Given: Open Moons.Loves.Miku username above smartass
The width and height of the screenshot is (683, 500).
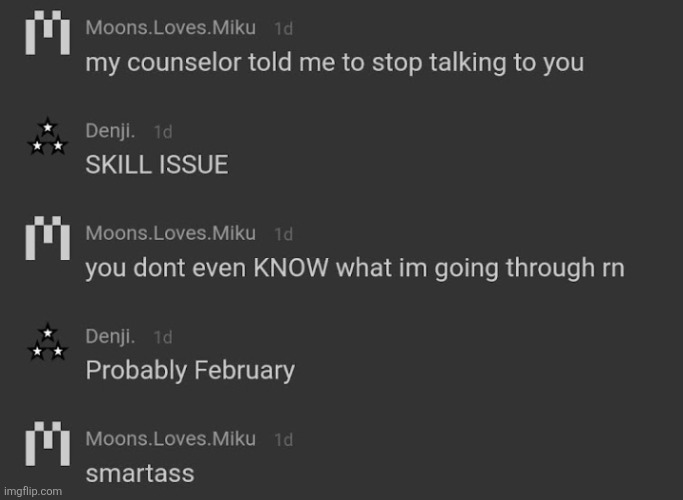Looking at the screenshot, I should click(x=171, y=439).
